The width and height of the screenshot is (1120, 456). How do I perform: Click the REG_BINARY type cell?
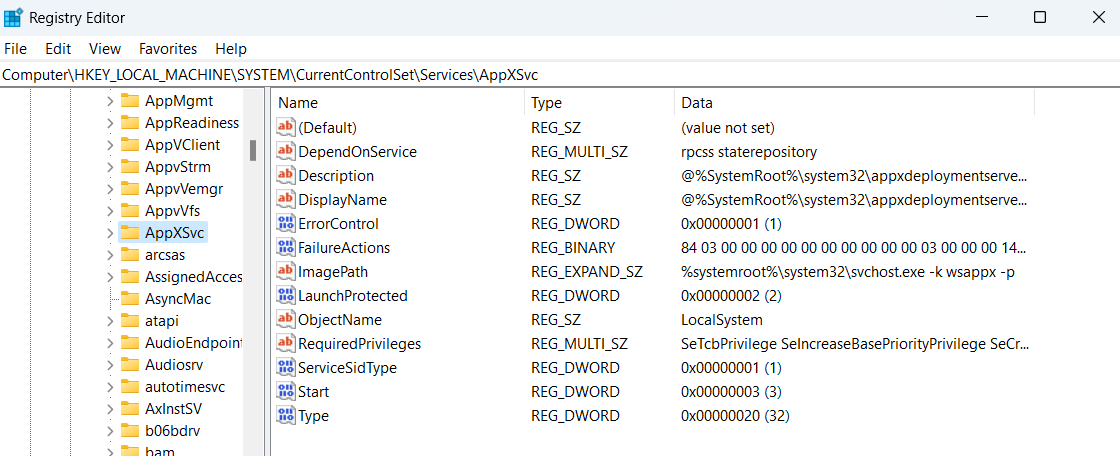[574, 248]
